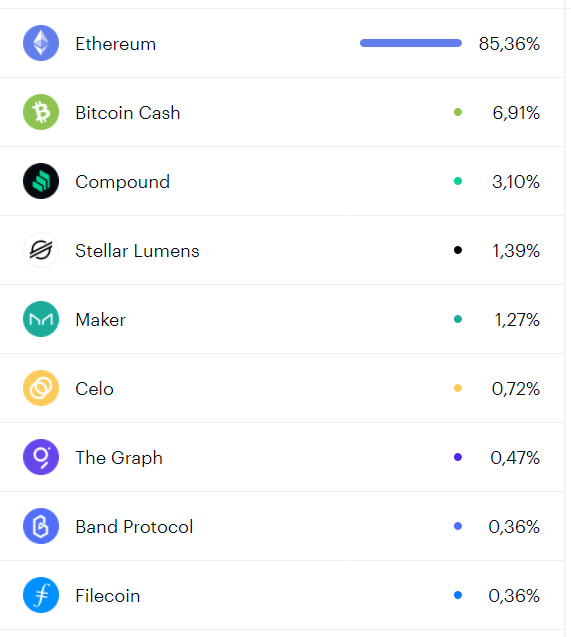The width and height of the screenshot is (571, 637).
Task: Open the Bitcoin Cash asset name
Action: (128, 113)
